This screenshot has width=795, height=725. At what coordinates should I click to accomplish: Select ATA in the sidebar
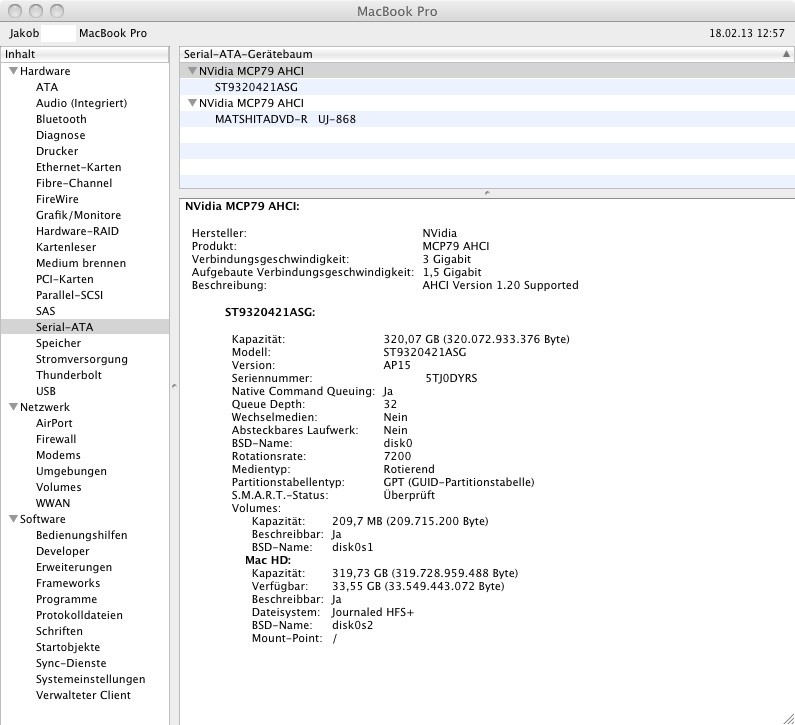pos(47,87)
